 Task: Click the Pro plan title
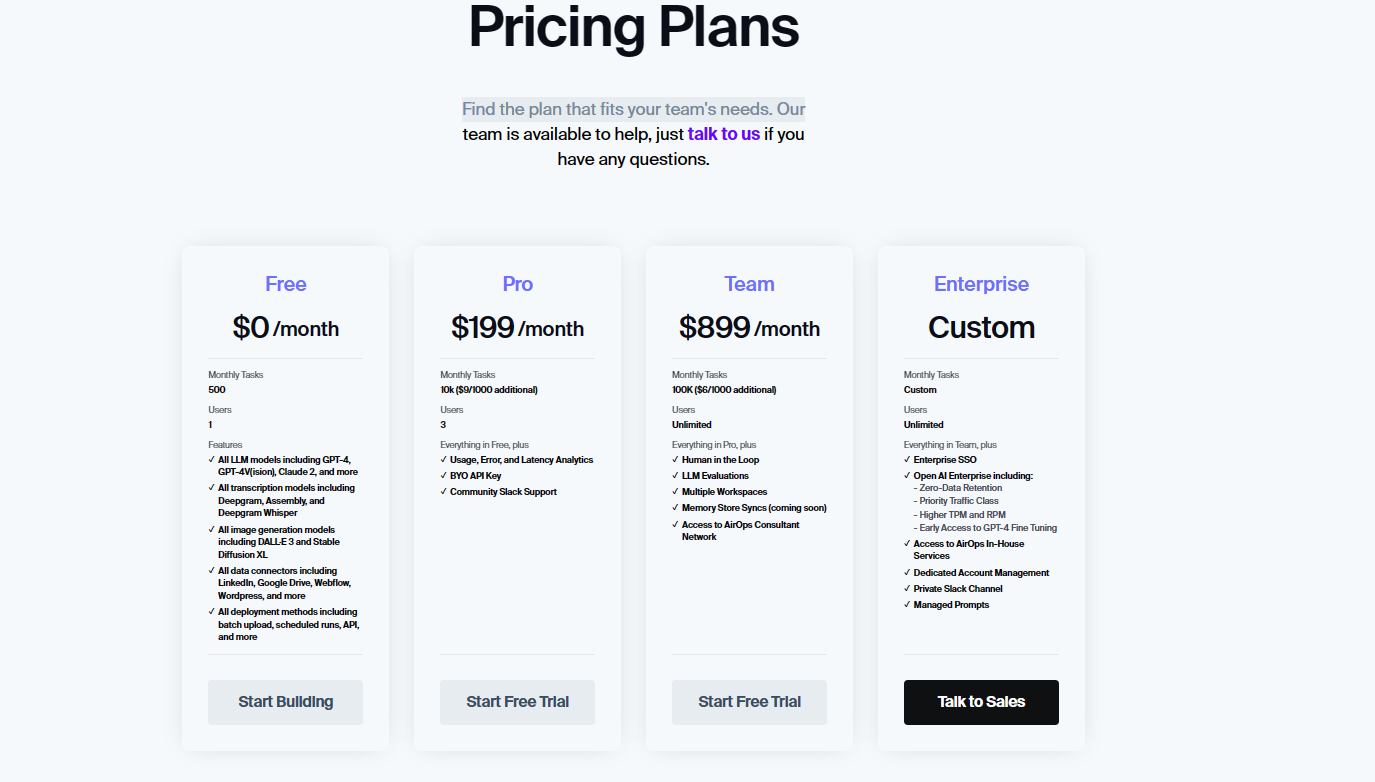[517, 284]
